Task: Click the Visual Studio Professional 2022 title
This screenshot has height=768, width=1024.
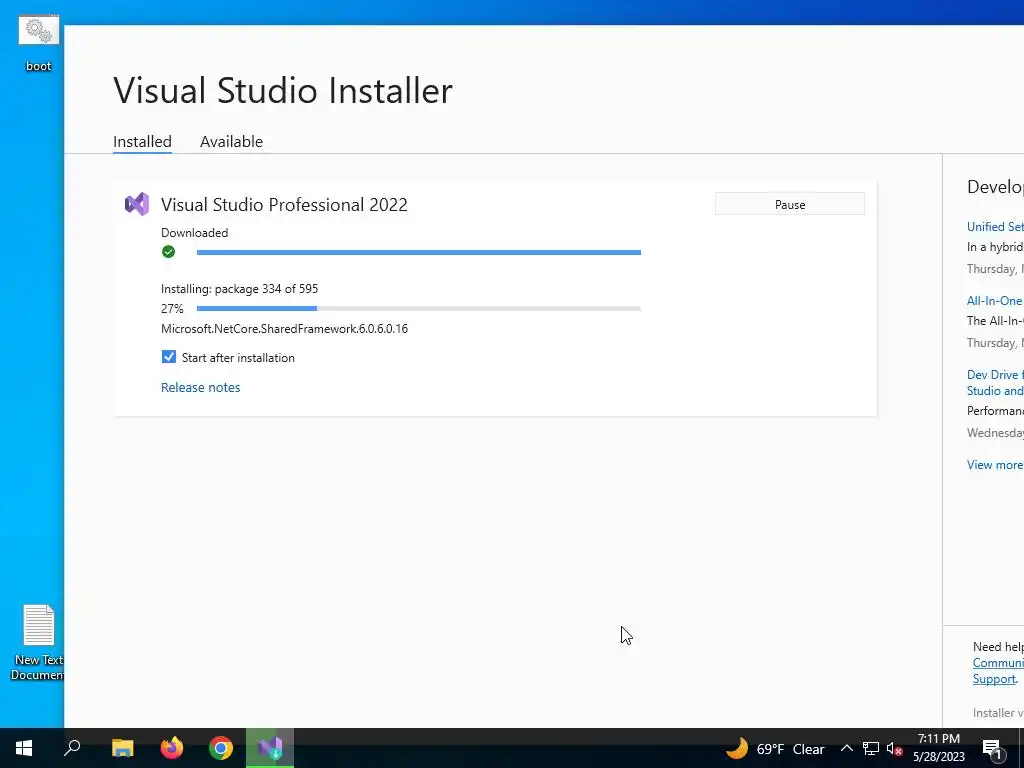Action: pos(284,204)
